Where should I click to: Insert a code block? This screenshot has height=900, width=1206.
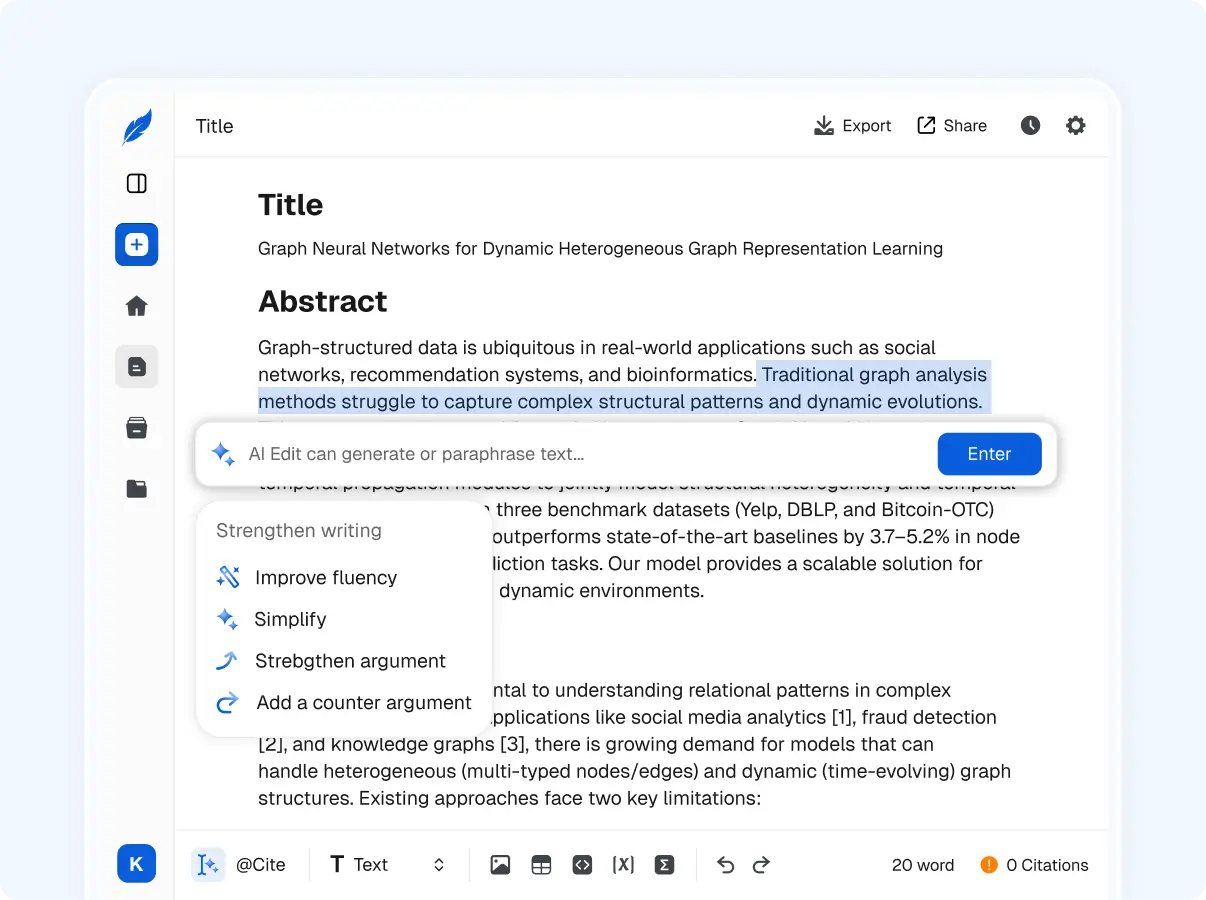pyautogui.click(x=582, y=864)
